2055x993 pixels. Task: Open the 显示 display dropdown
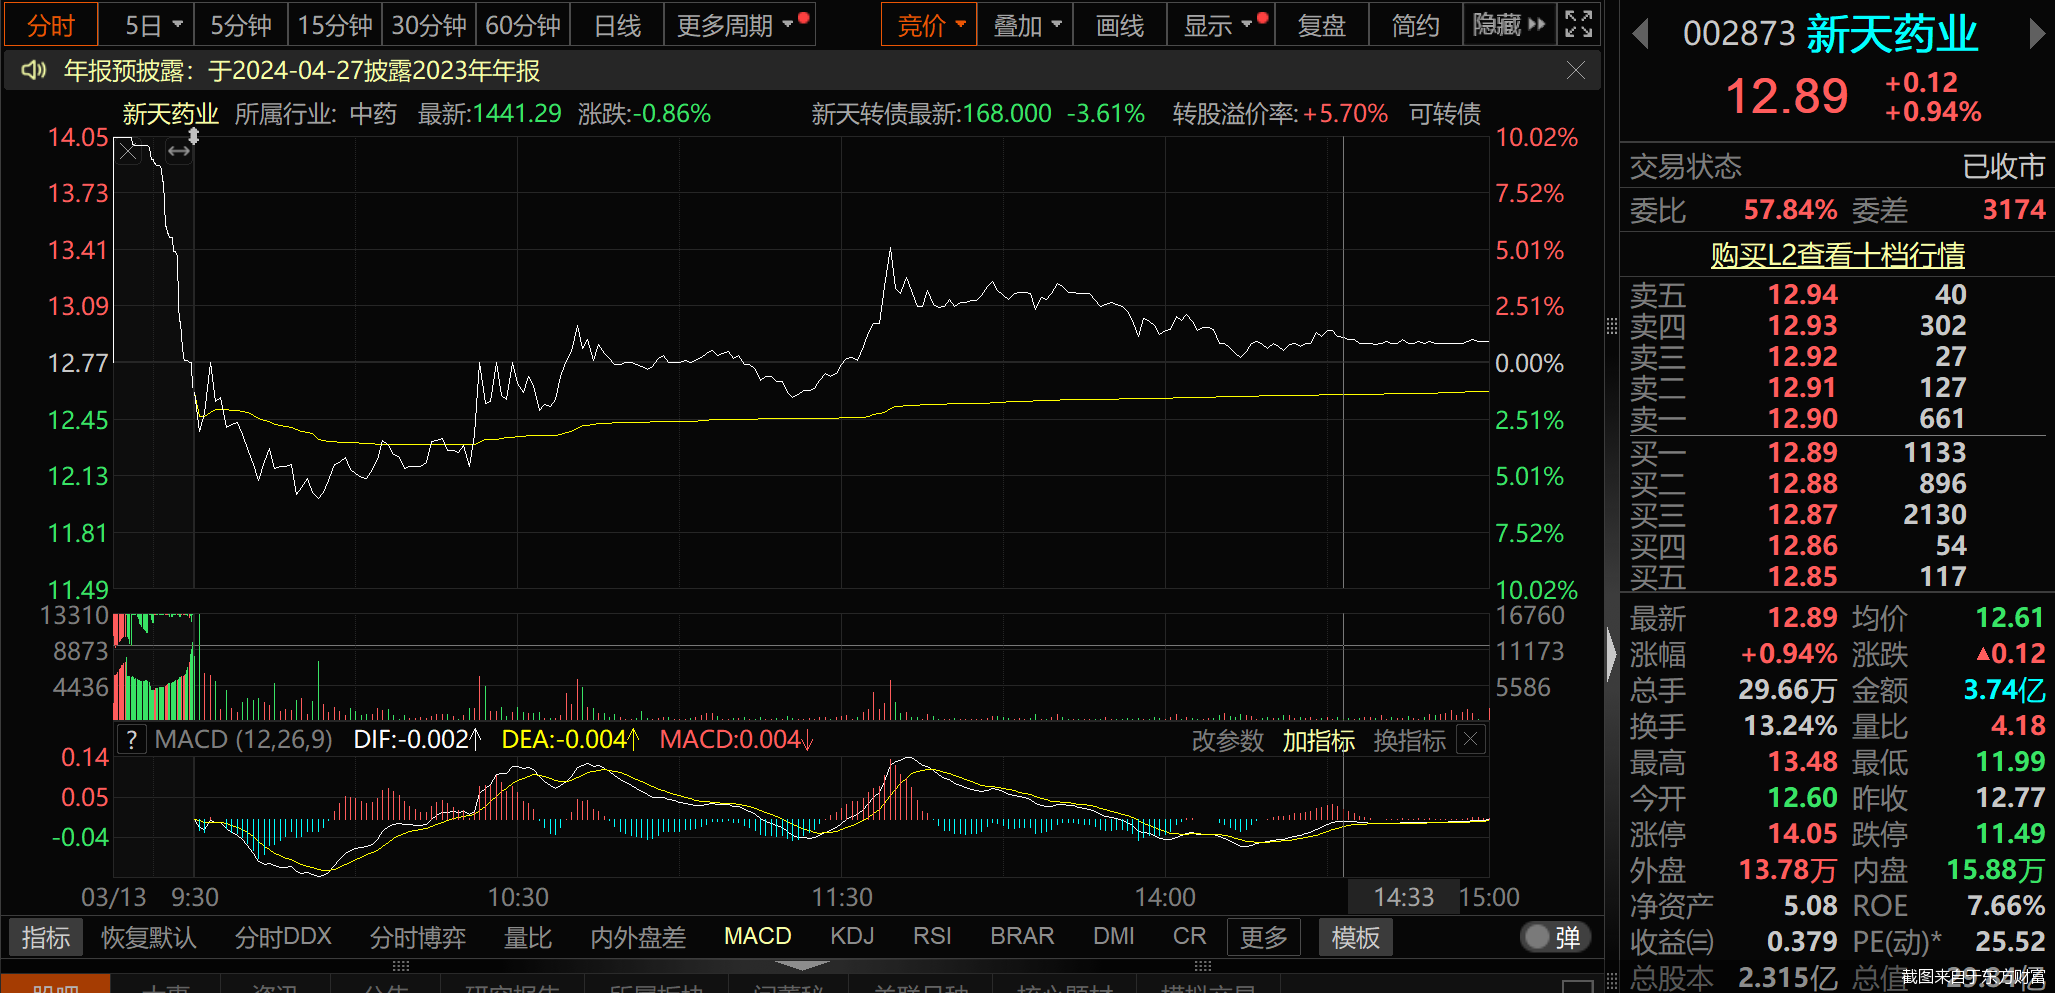1221,25
